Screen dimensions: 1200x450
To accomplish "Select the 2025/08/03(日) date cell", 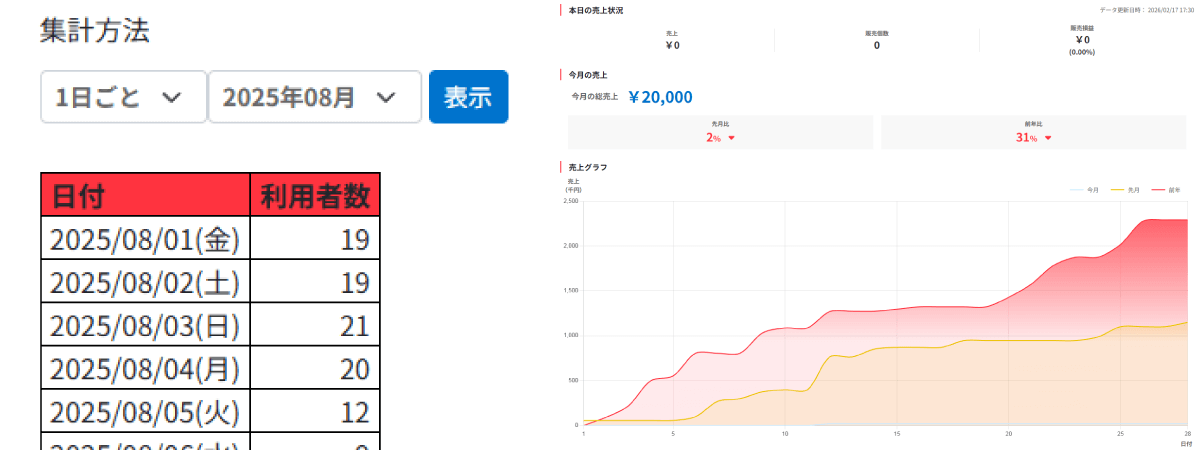I will 145,325.
